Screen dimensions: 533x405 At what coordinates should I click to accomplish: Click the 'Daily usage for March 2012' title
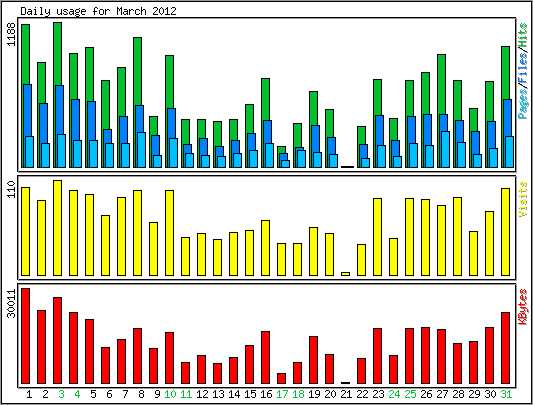pos(99,11)
